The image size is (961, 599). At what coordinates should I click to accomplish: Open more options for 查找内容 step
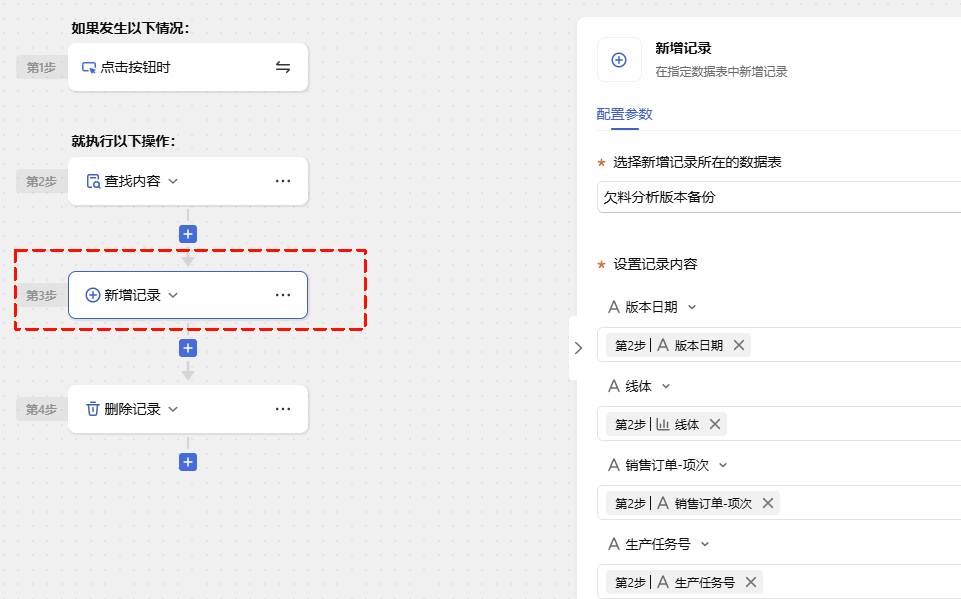pos(283,181)
